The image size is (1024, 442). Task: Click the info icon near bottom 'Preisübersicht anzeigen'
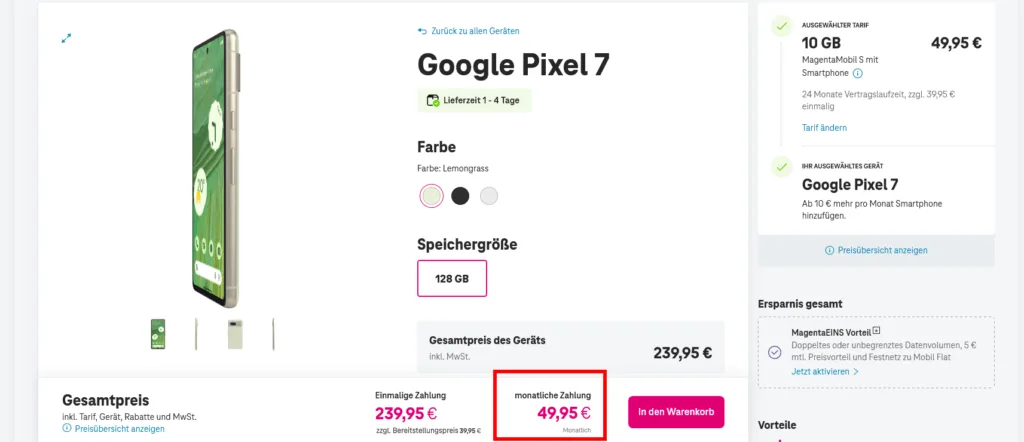(x=67, y=428)
